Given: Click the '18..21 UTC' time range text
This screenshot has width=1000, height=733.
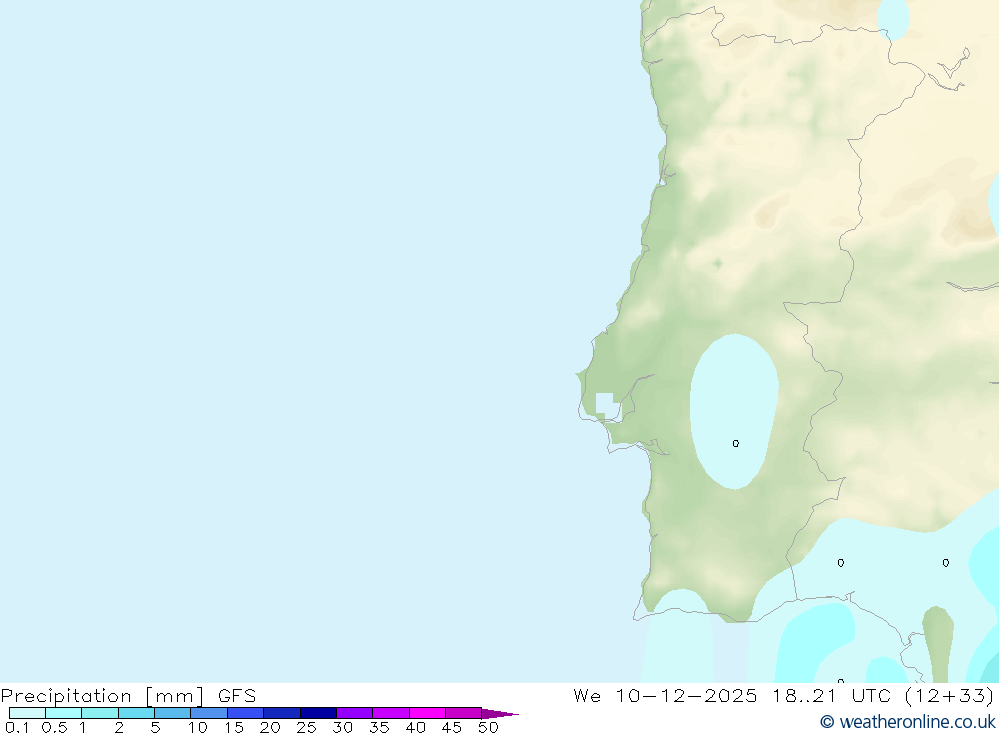Looking at the screenshot, I should 831,695.
